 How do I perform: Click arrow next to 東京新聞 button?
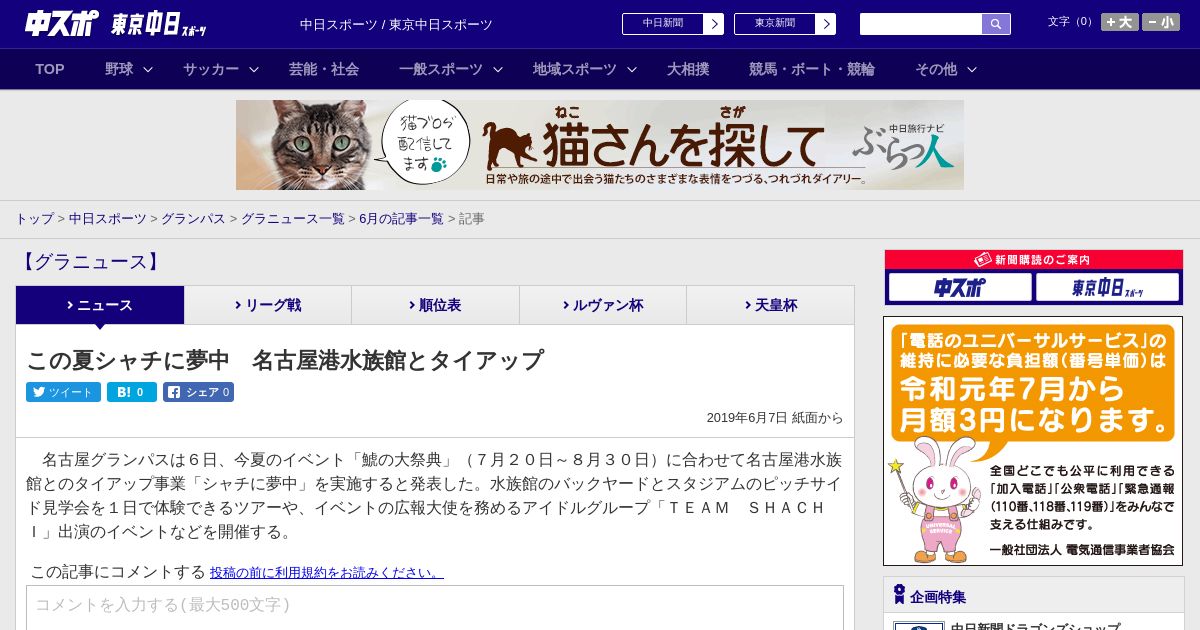pyautogui.click(x=825, y=24)
